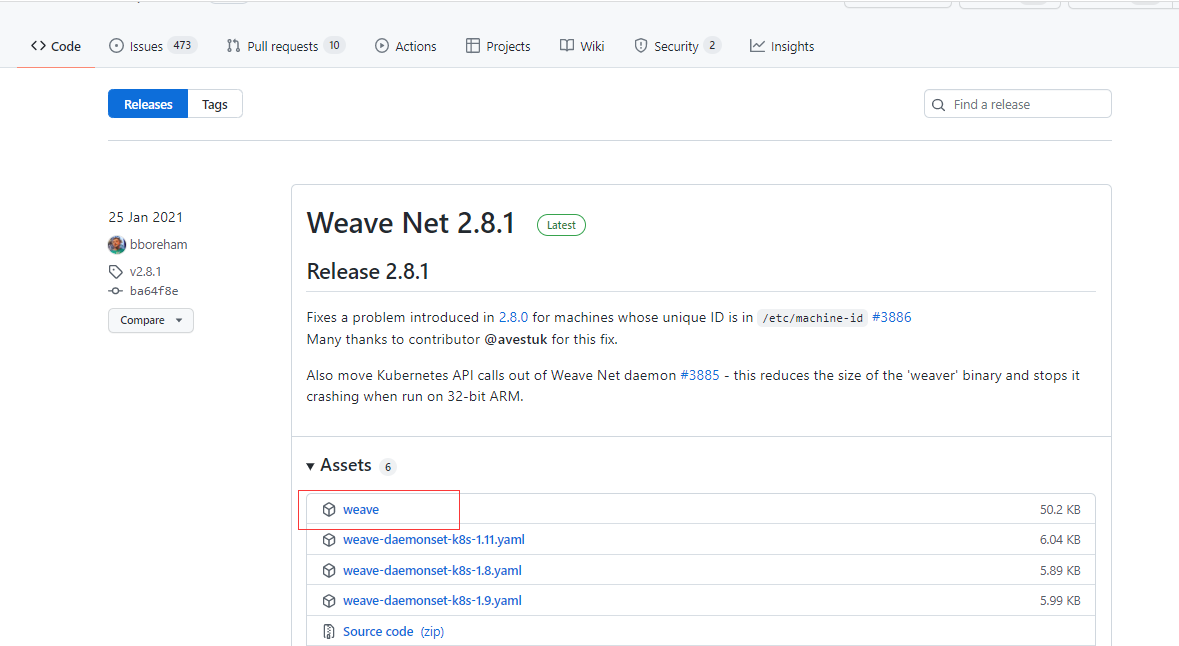This screenshot has height=646, width=1179.
Task: Click the Pull requests branch icon
Action: click(233, 46)
